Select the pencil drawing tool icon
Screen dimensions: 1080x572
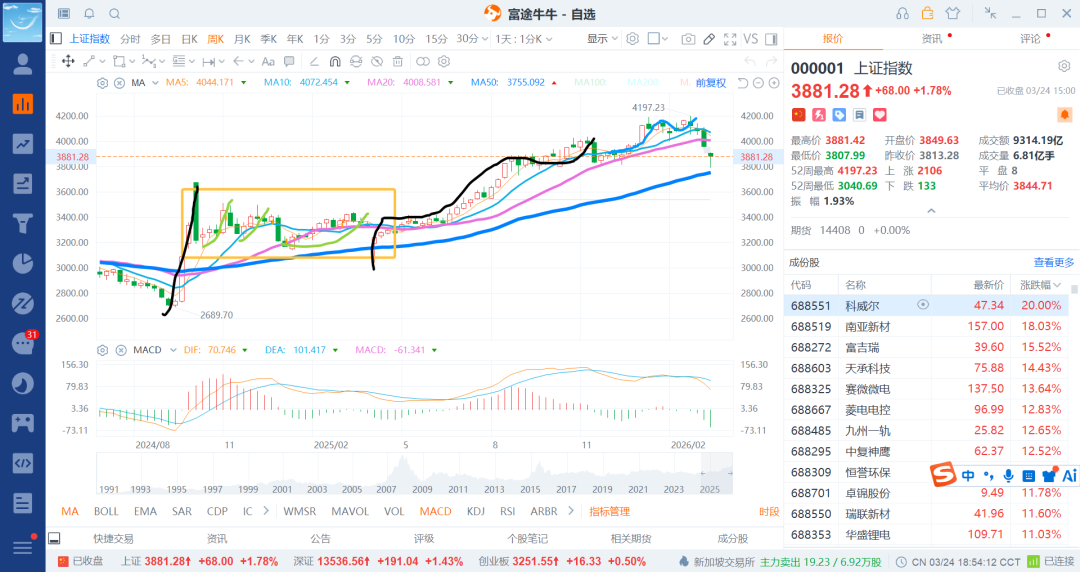tap(709, 39)
